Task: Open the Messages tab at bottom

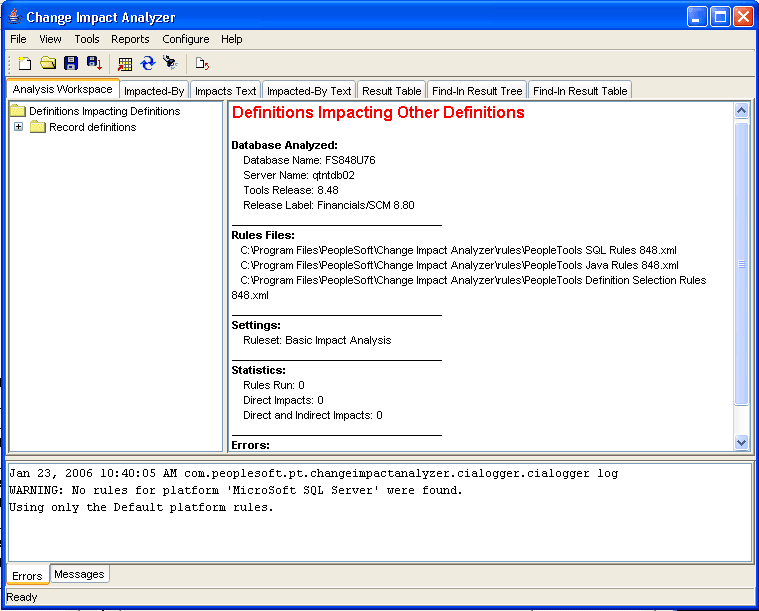Action: 79,574
